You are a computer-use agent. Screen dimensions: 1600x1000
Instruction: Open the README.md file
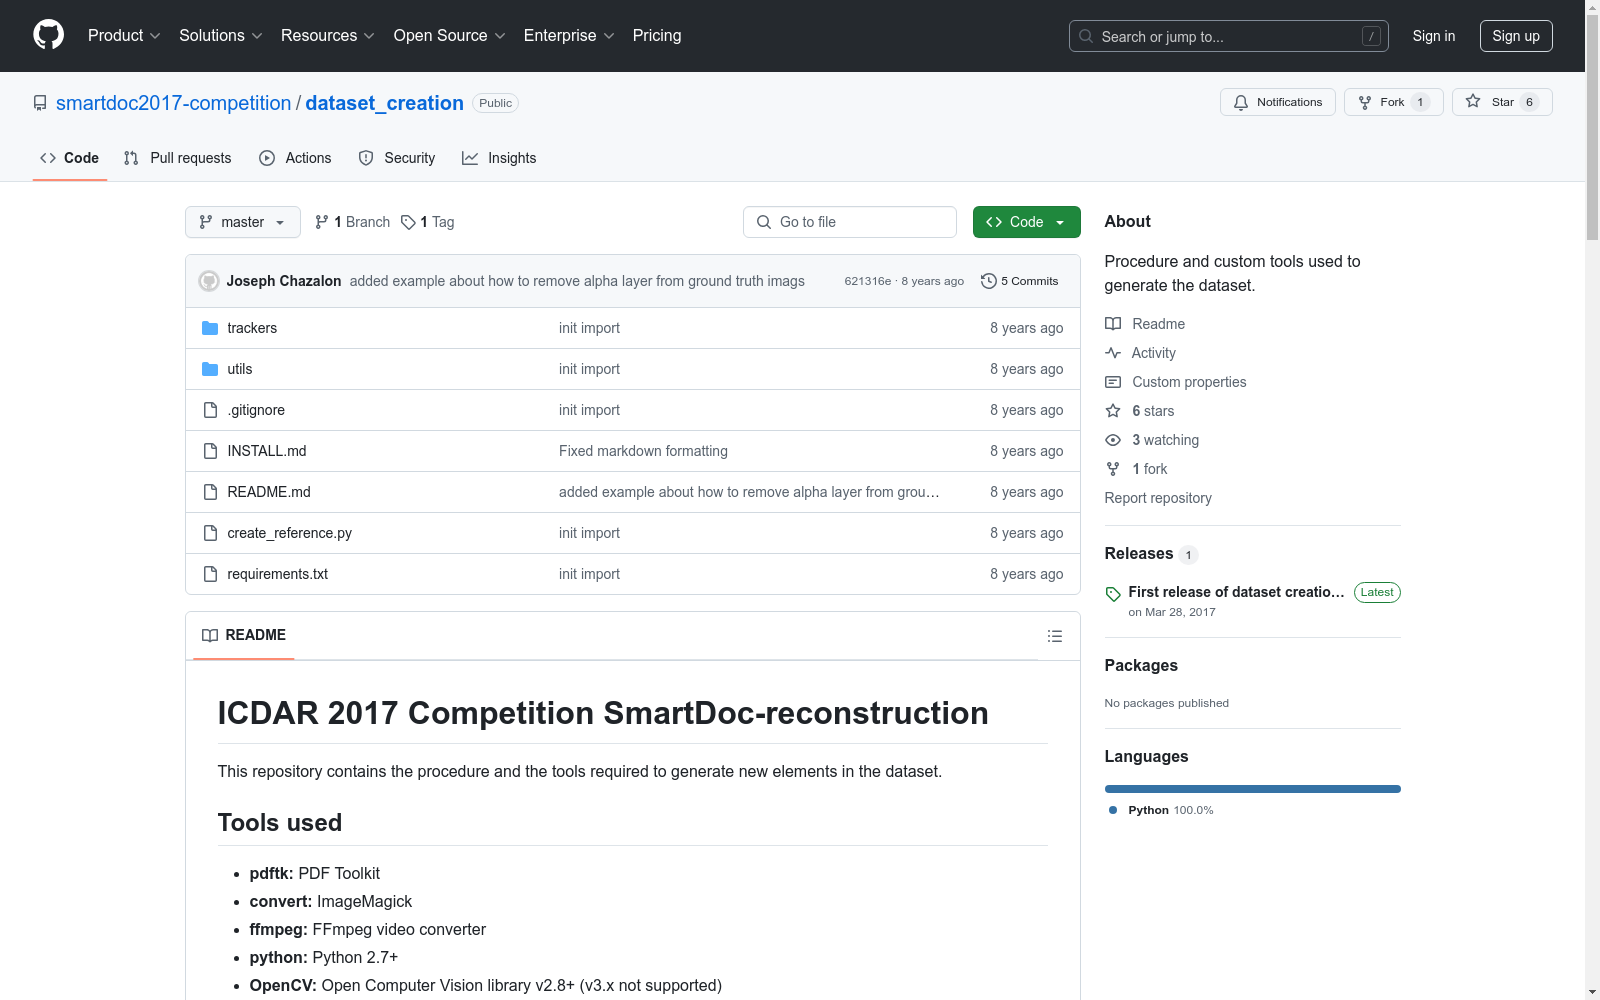(269, 492)
